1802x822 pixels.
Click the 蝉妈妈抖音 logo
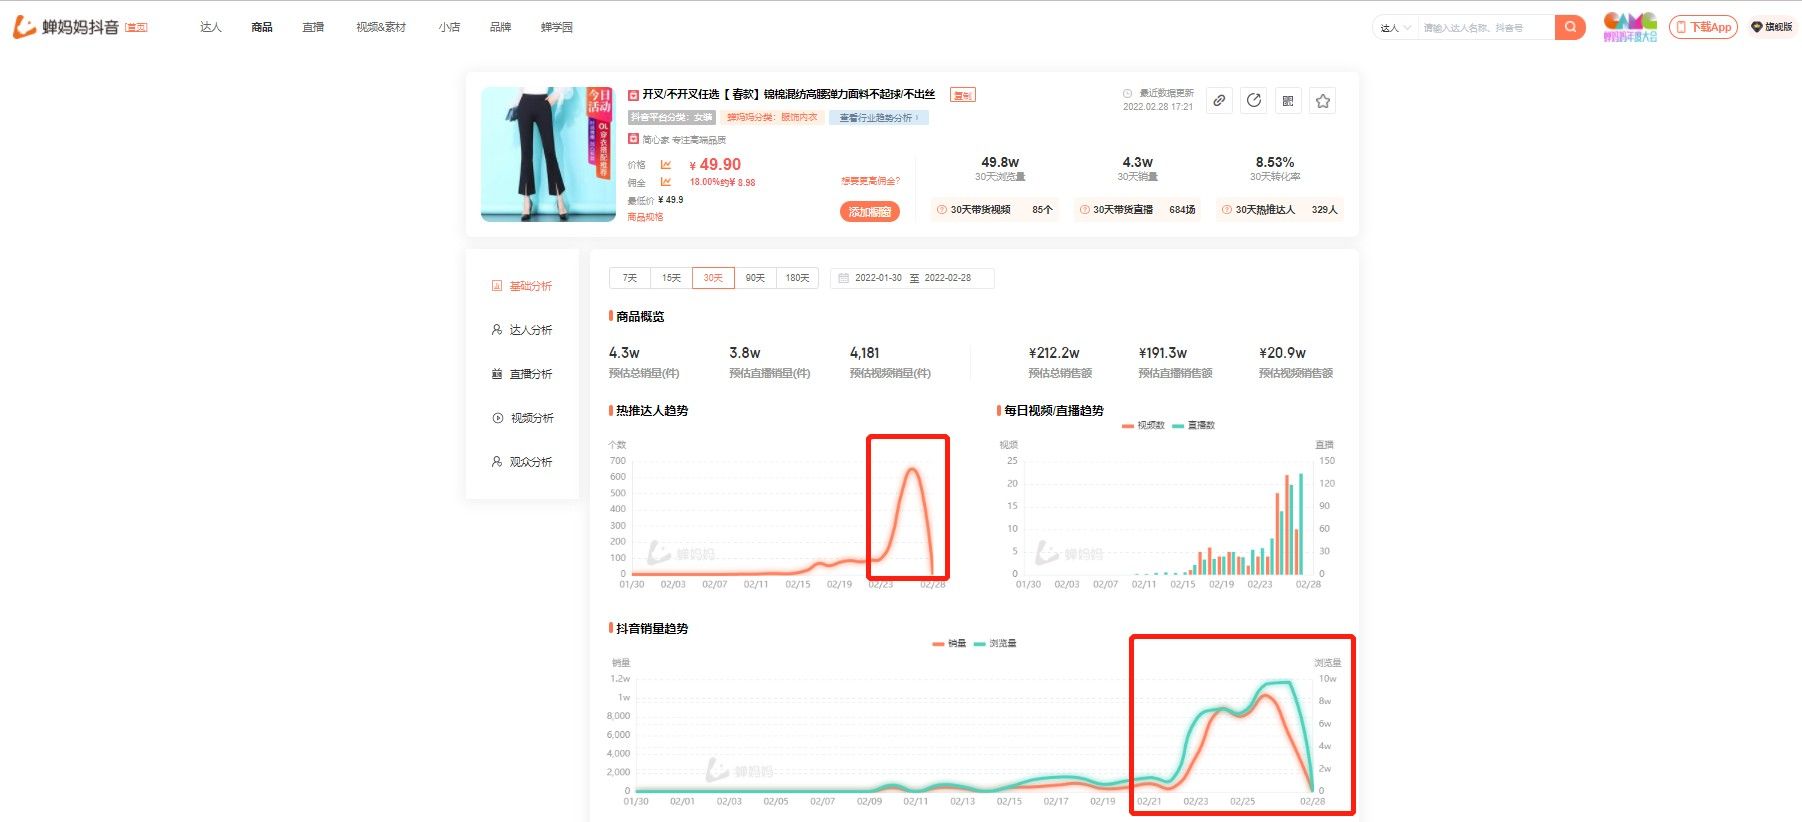click(x=68, y=27)
